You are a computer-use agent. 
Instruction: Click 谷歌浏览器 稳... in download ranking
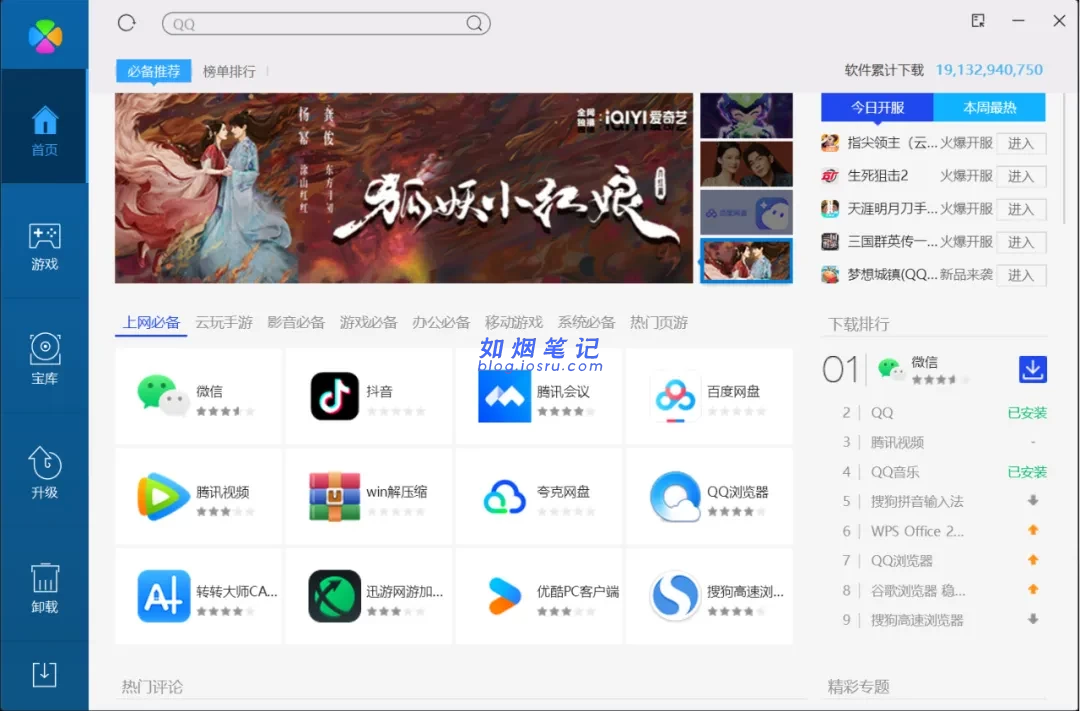click(917, 590)
